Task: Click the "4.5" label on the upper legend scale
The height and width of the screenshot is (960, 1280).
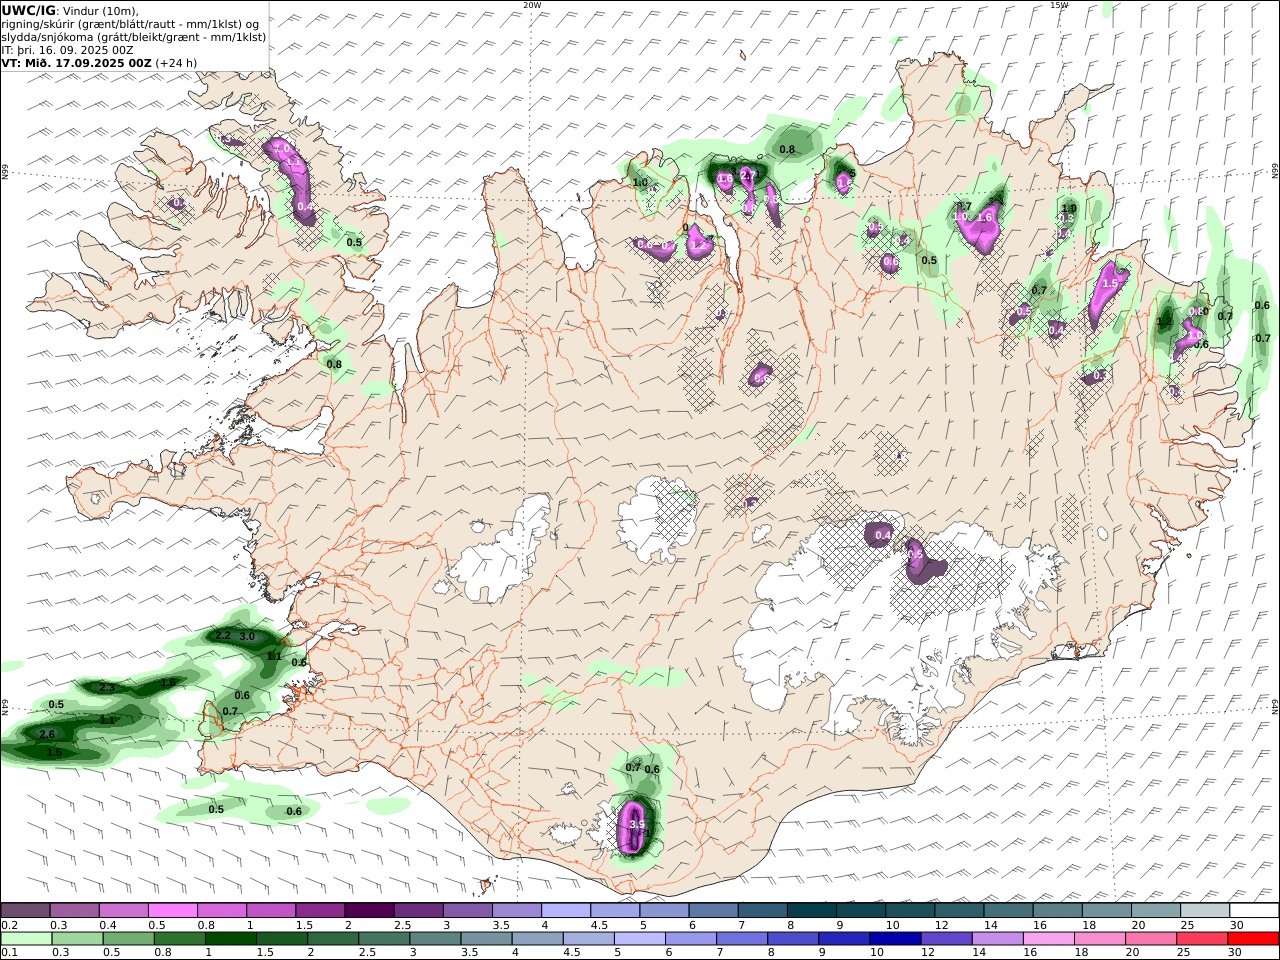Action: tap(600, 925)
